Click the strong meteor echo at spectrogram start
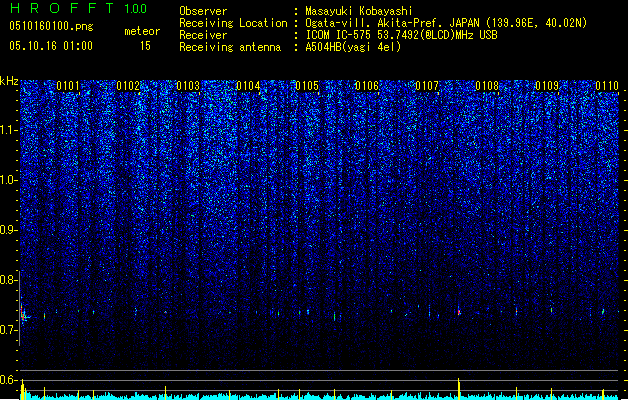This screenshot has height=400, width=629. pyautogui.click(x=24, y=314)
